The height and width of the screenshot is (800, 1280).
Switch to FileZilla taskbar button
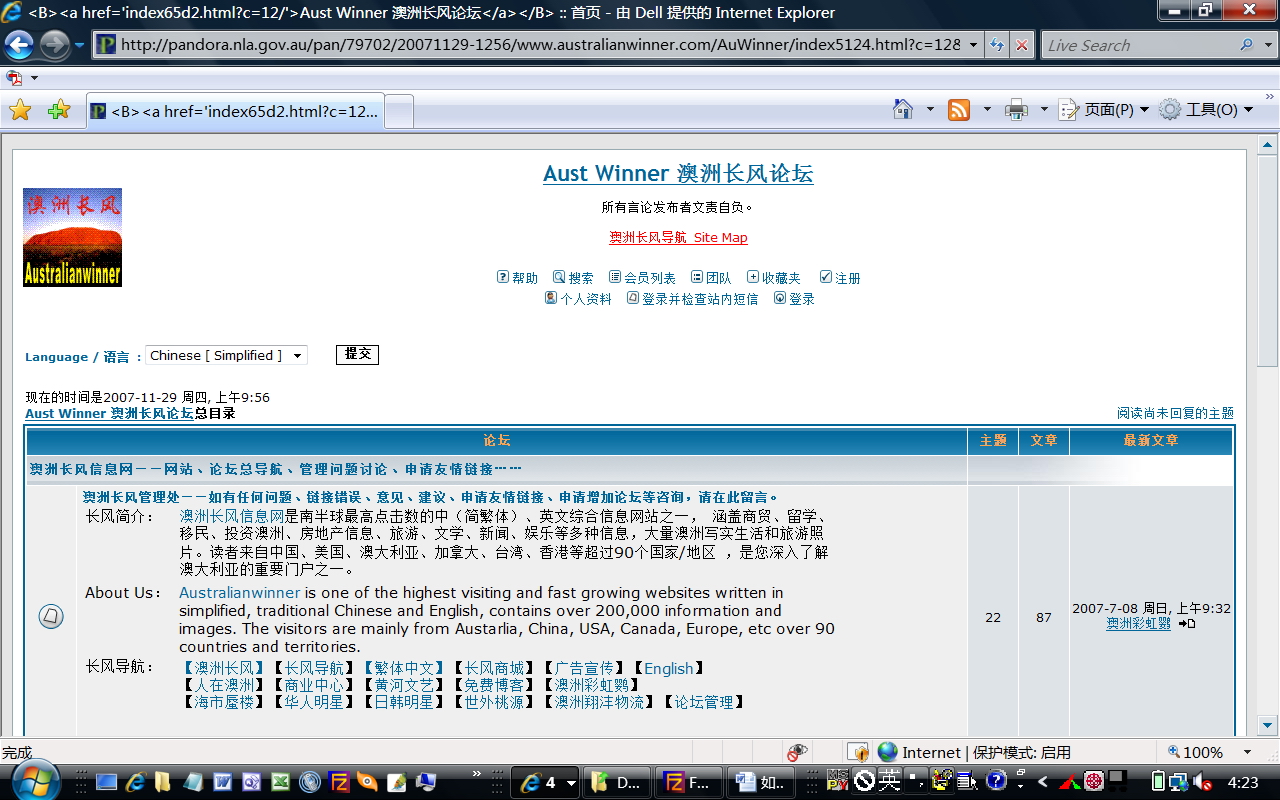691,782
